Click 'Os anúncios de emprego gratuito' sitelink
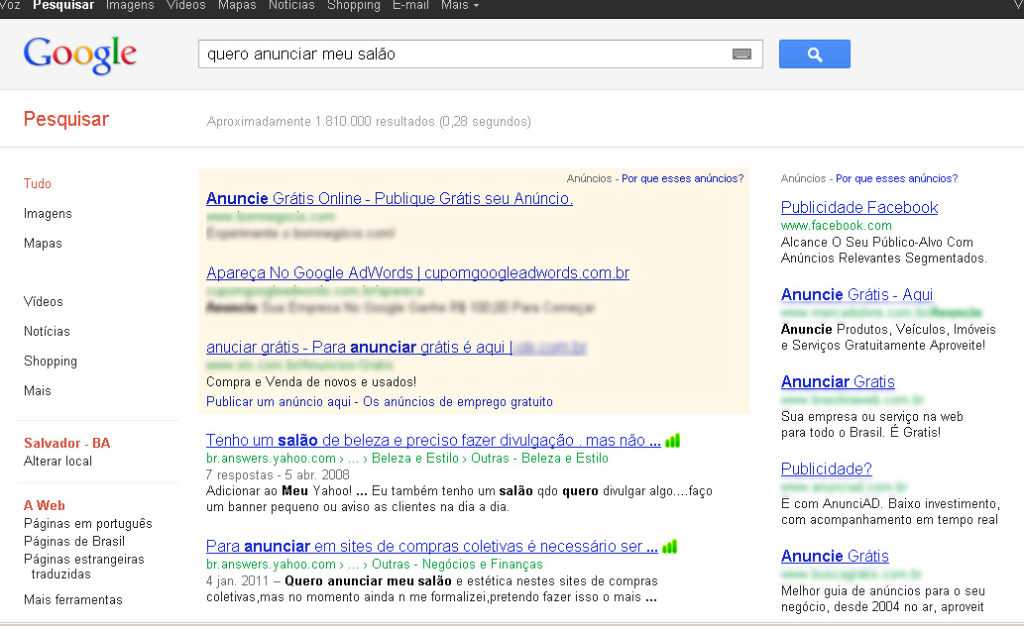The height and width of the screenshot is (626, 1024). (458, 402)
